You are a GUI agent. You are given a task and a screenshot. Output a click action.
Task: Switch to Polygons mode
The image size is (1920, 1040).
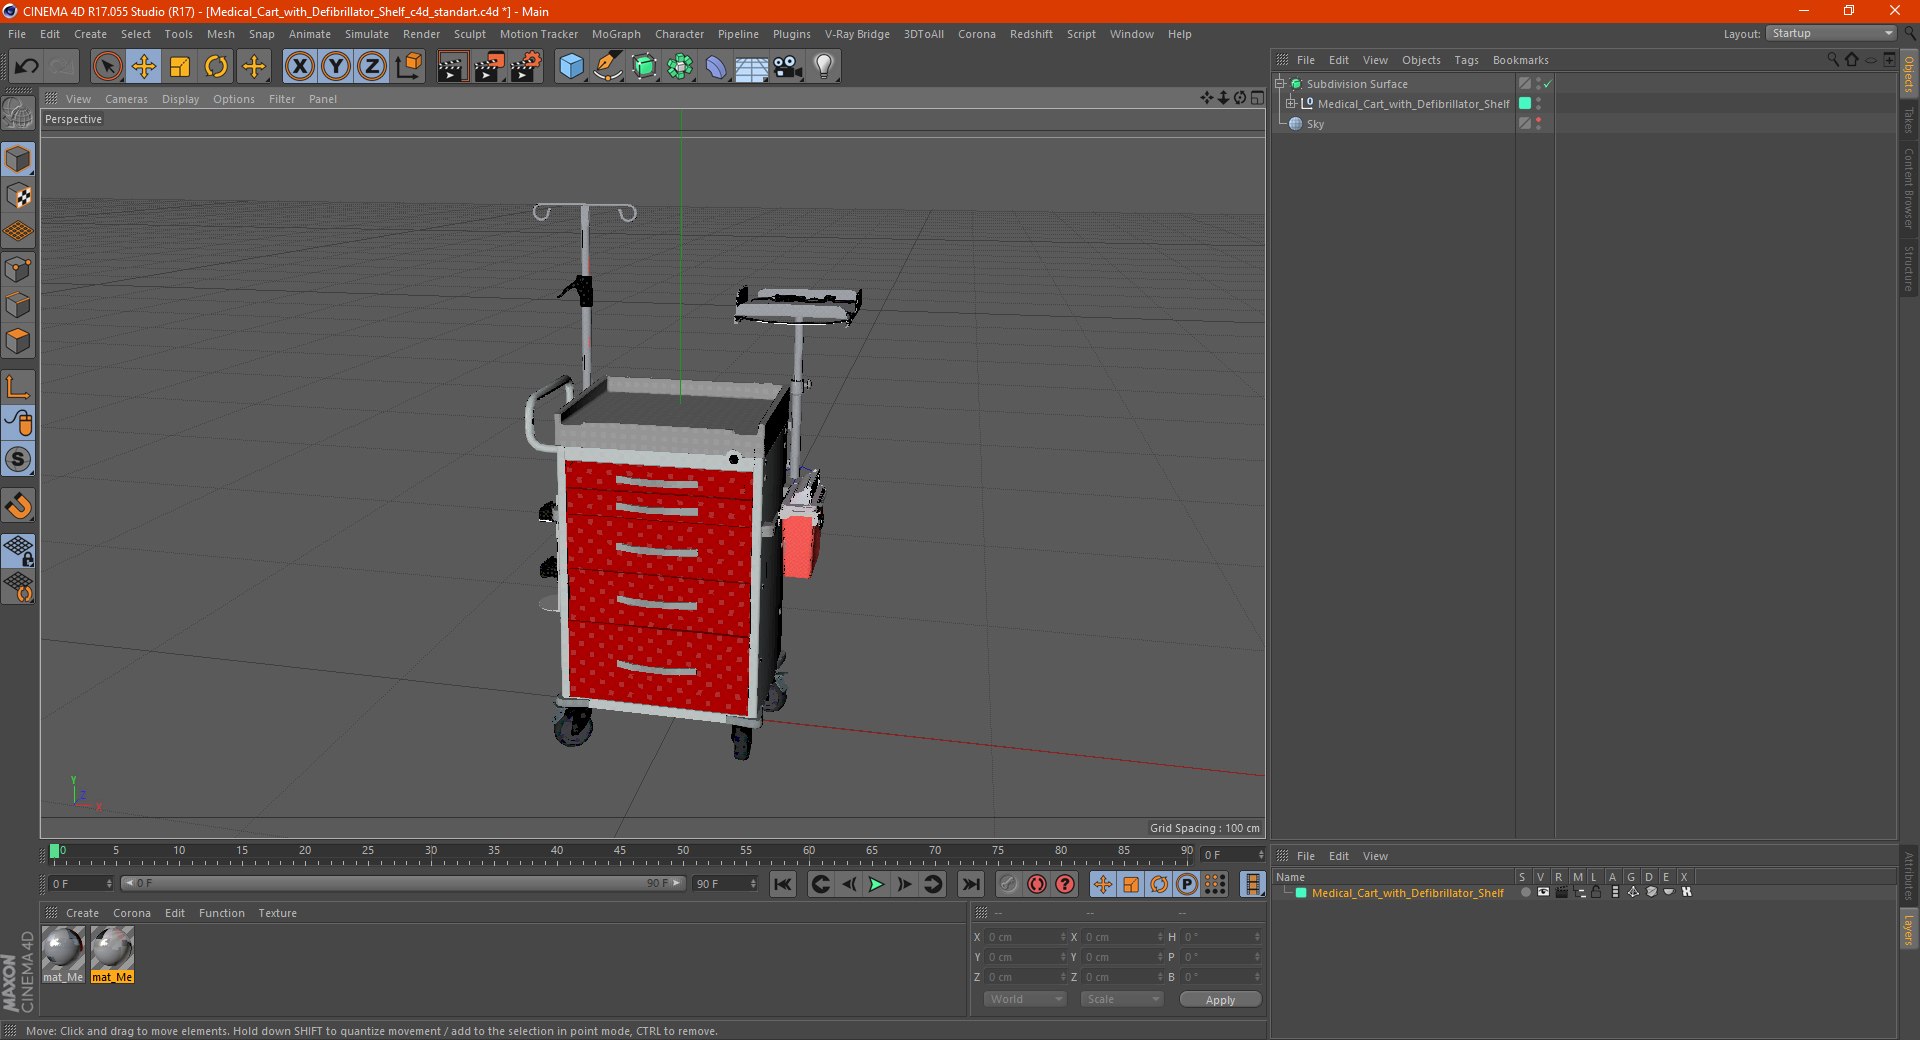click(18, 341)
